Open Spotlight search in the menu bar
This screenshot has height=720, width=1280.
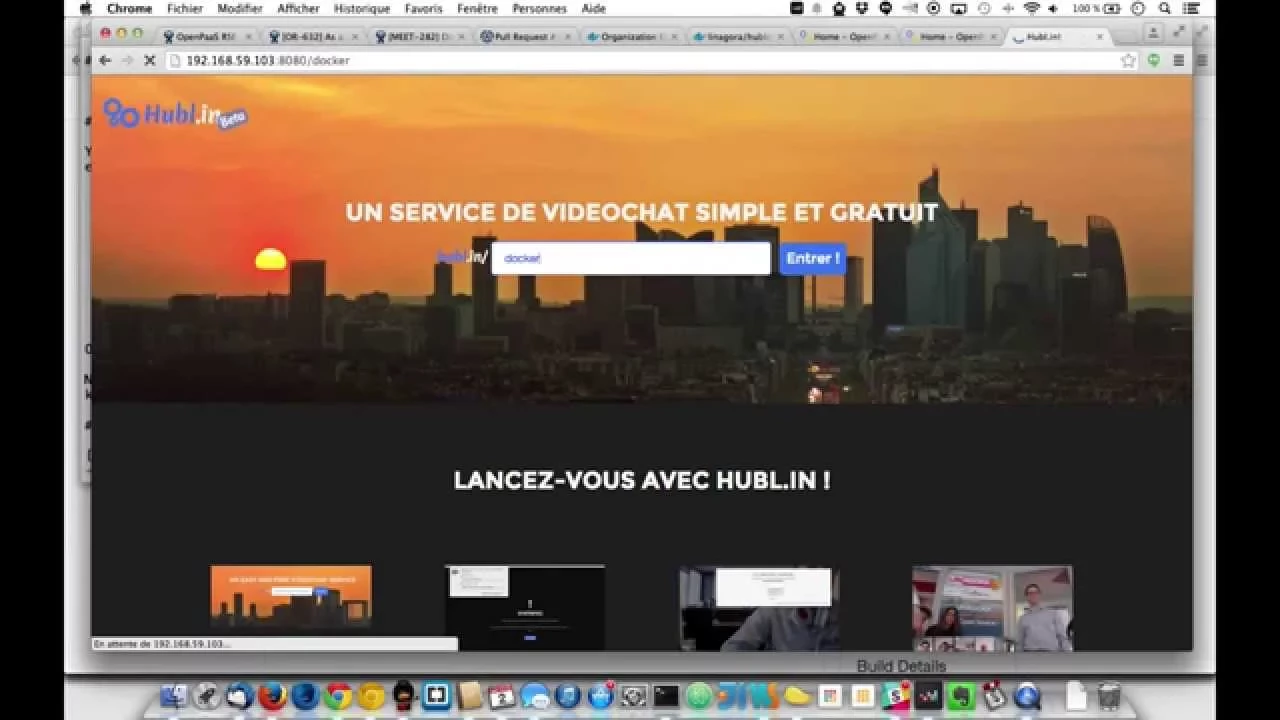[x=1165, y=8]
